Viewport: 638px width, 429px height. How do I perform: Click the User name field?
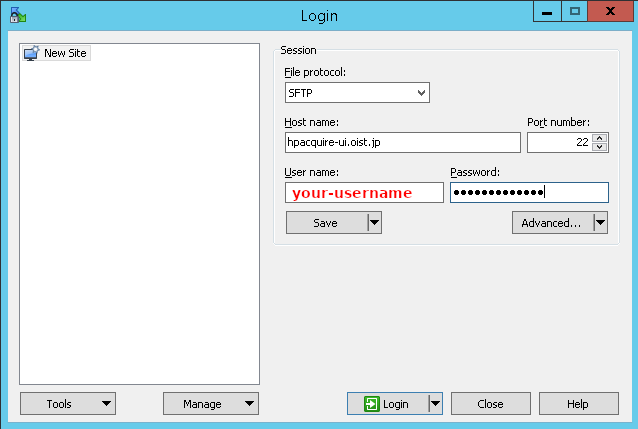coord(364,193)
